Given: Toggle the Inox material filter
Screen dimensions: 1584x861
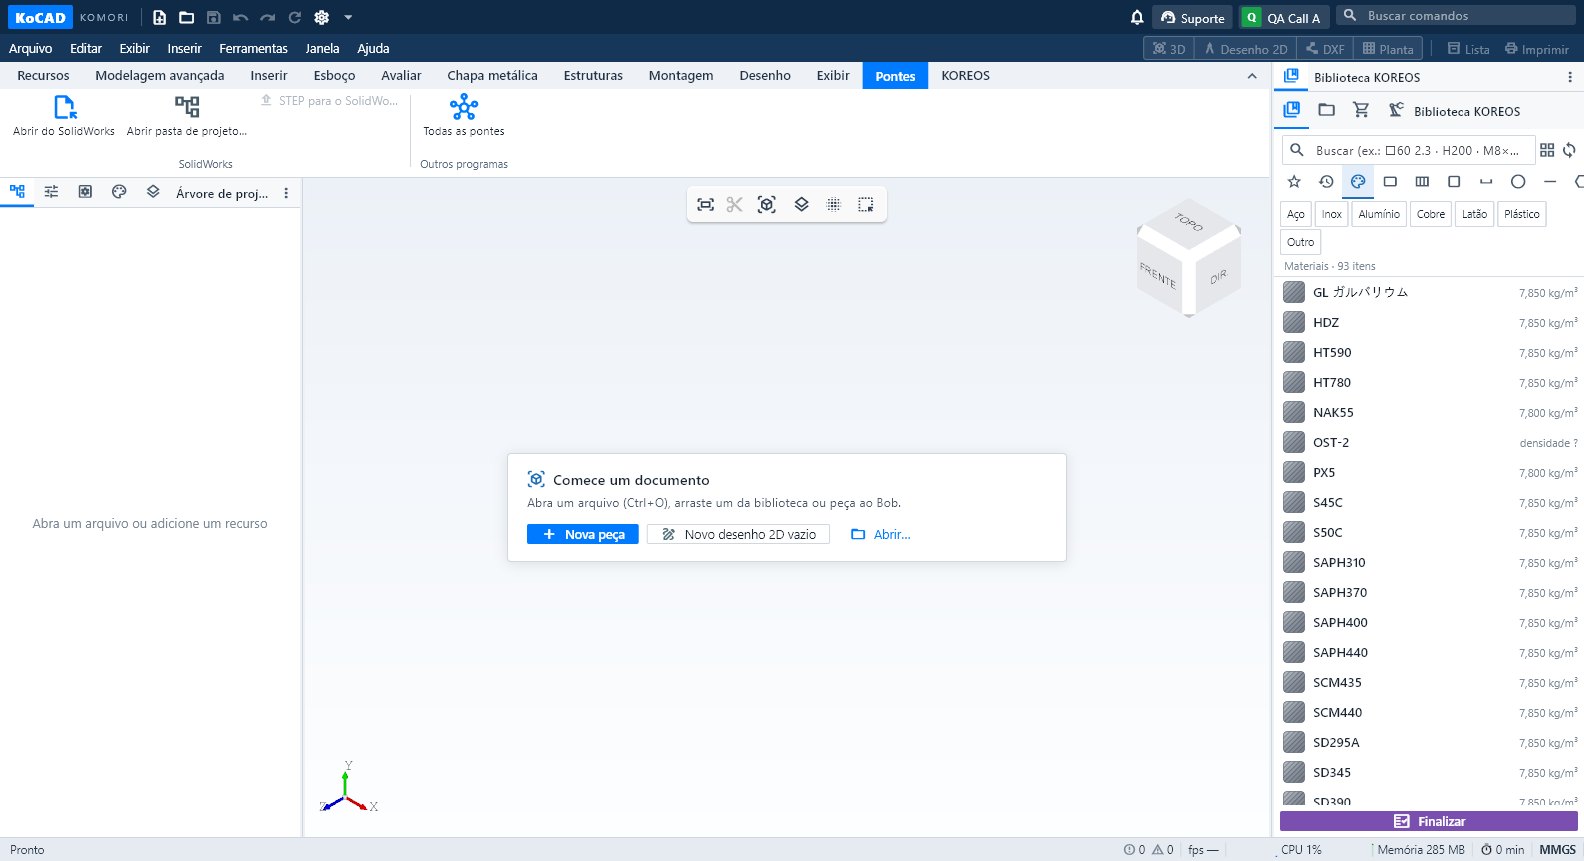Looking at the screenshot, I should (x=1332, y=214).
